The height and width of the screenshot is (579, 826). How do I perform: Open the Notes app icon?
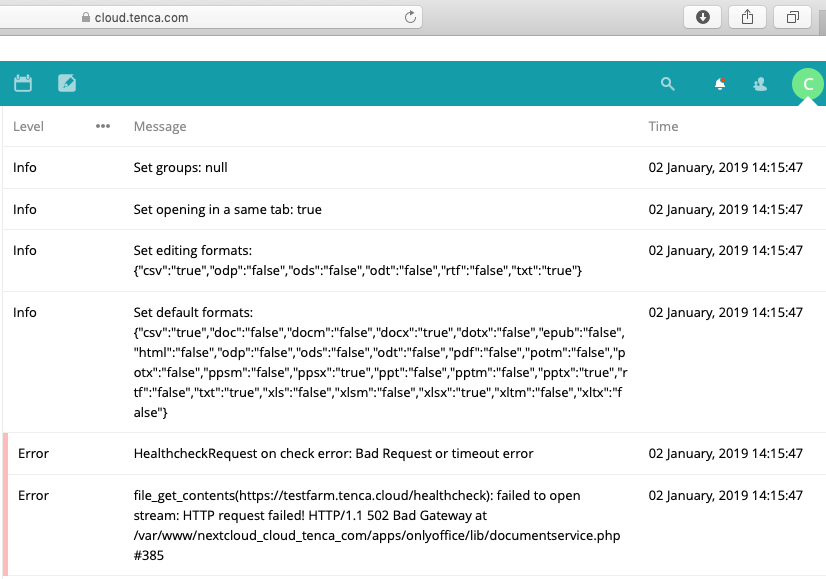[x=66, y=83]
